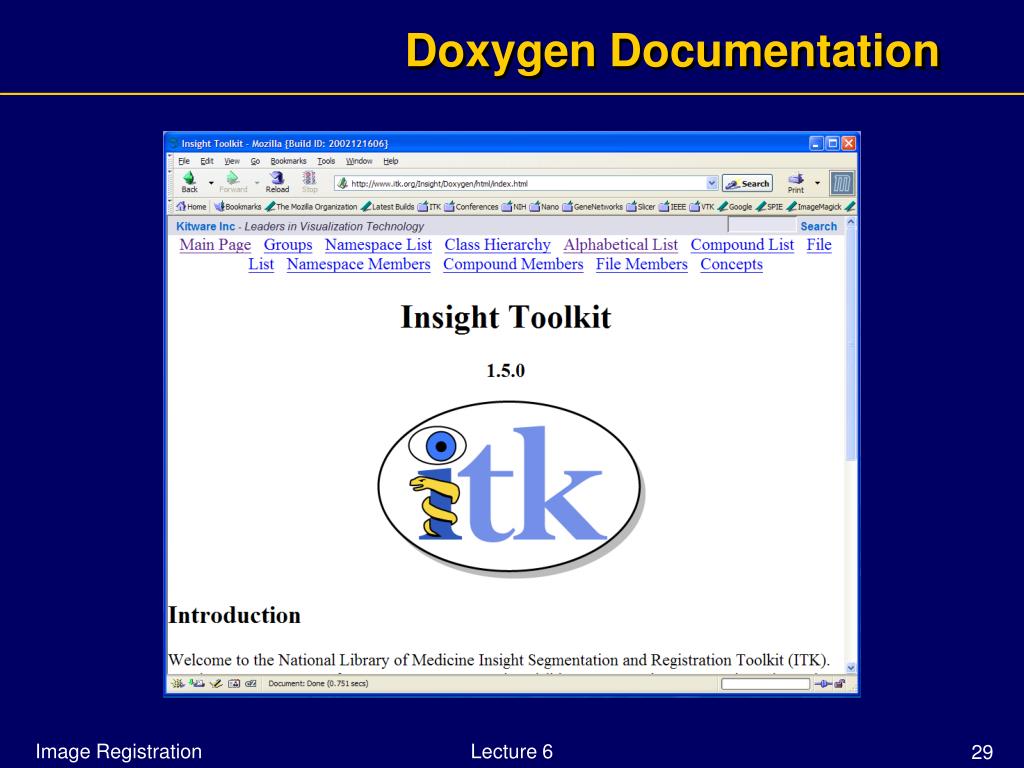
Task: Follow the Compound List link
Action: (x=742, y=245)
